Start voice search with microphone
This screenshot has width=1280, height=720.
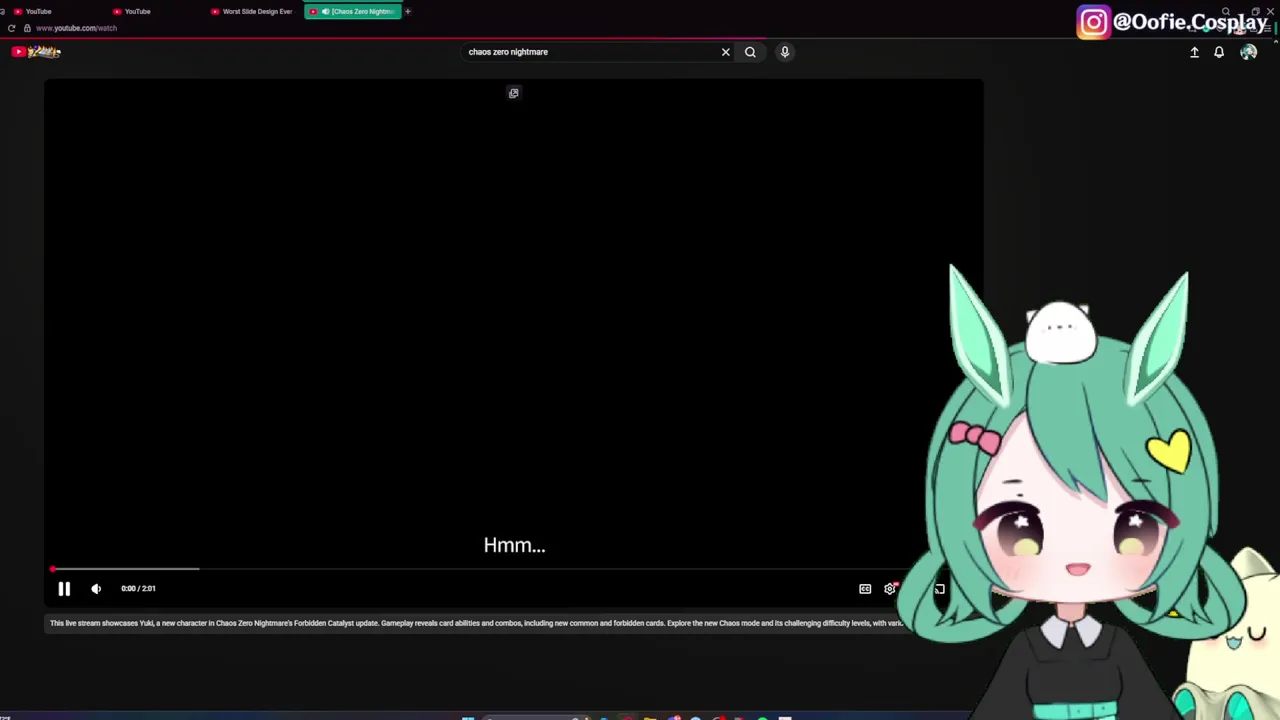[x=785, y=52]
